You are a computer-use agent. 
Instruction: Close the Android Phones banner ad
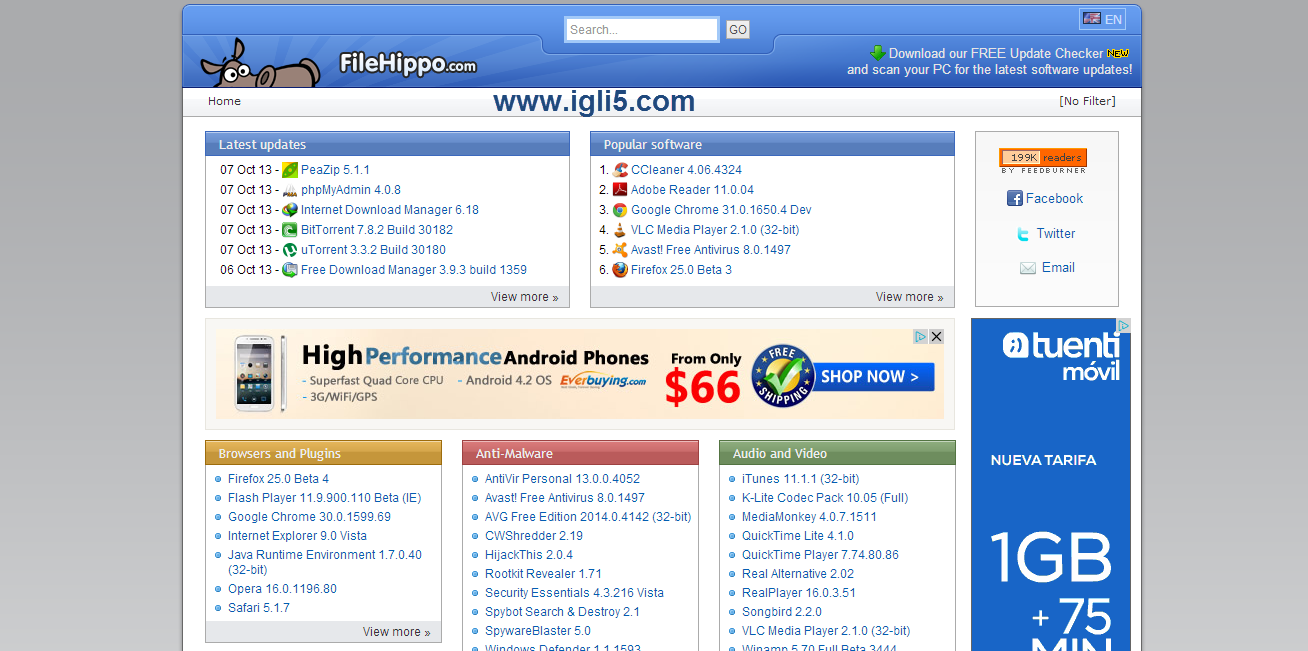[x=936, y=337]
